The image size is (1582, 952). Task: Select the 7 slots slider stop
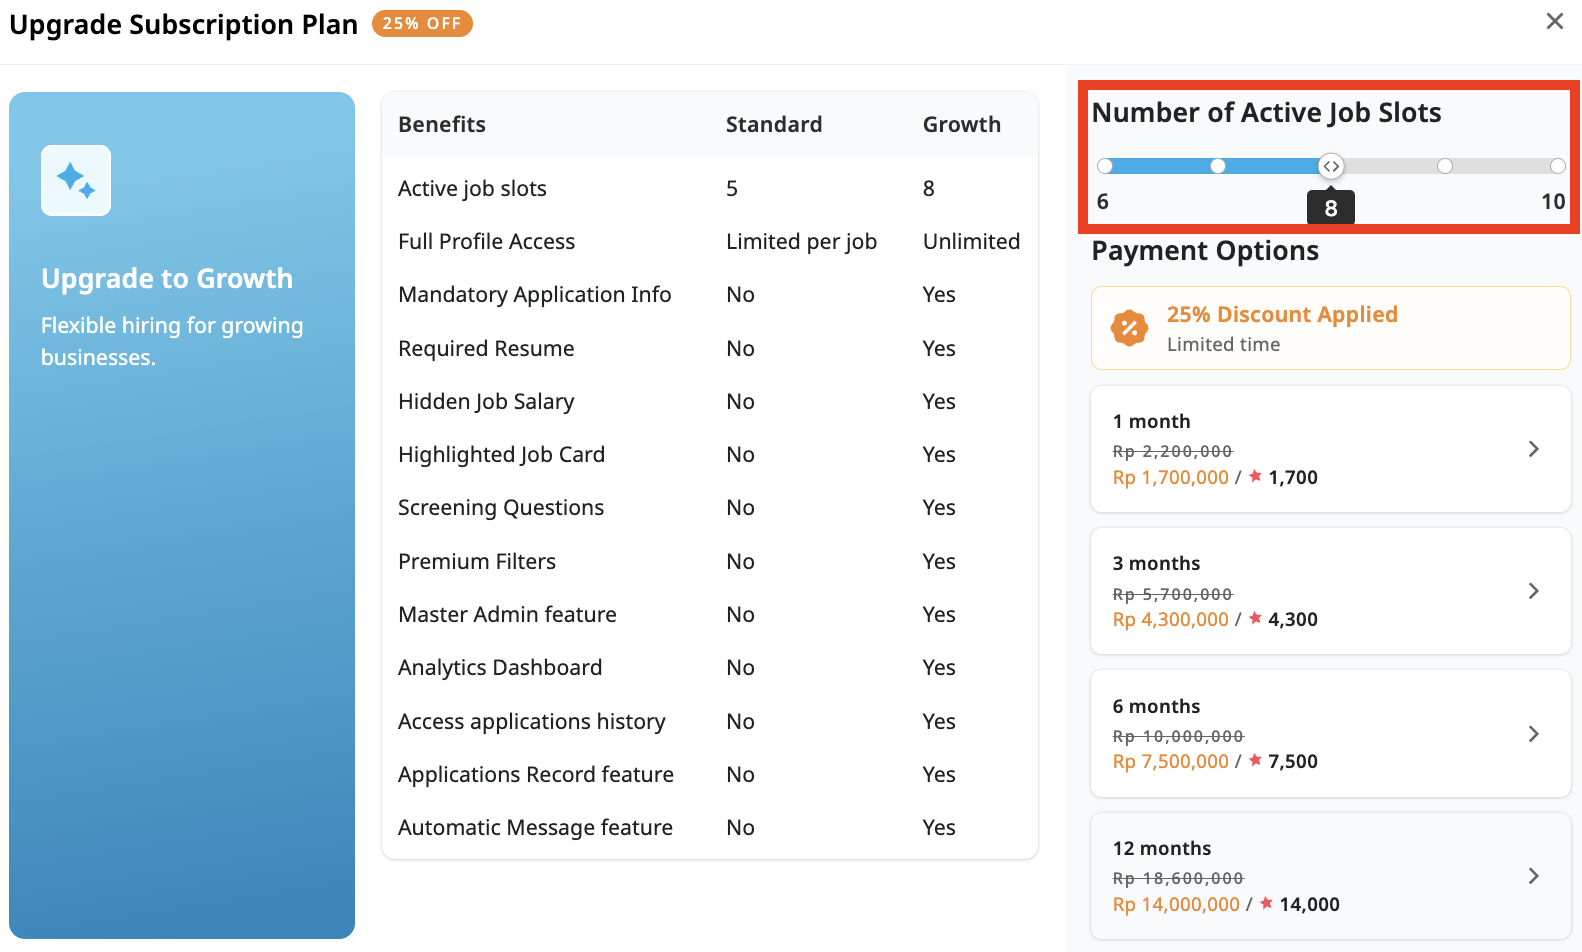(1218, 166)
